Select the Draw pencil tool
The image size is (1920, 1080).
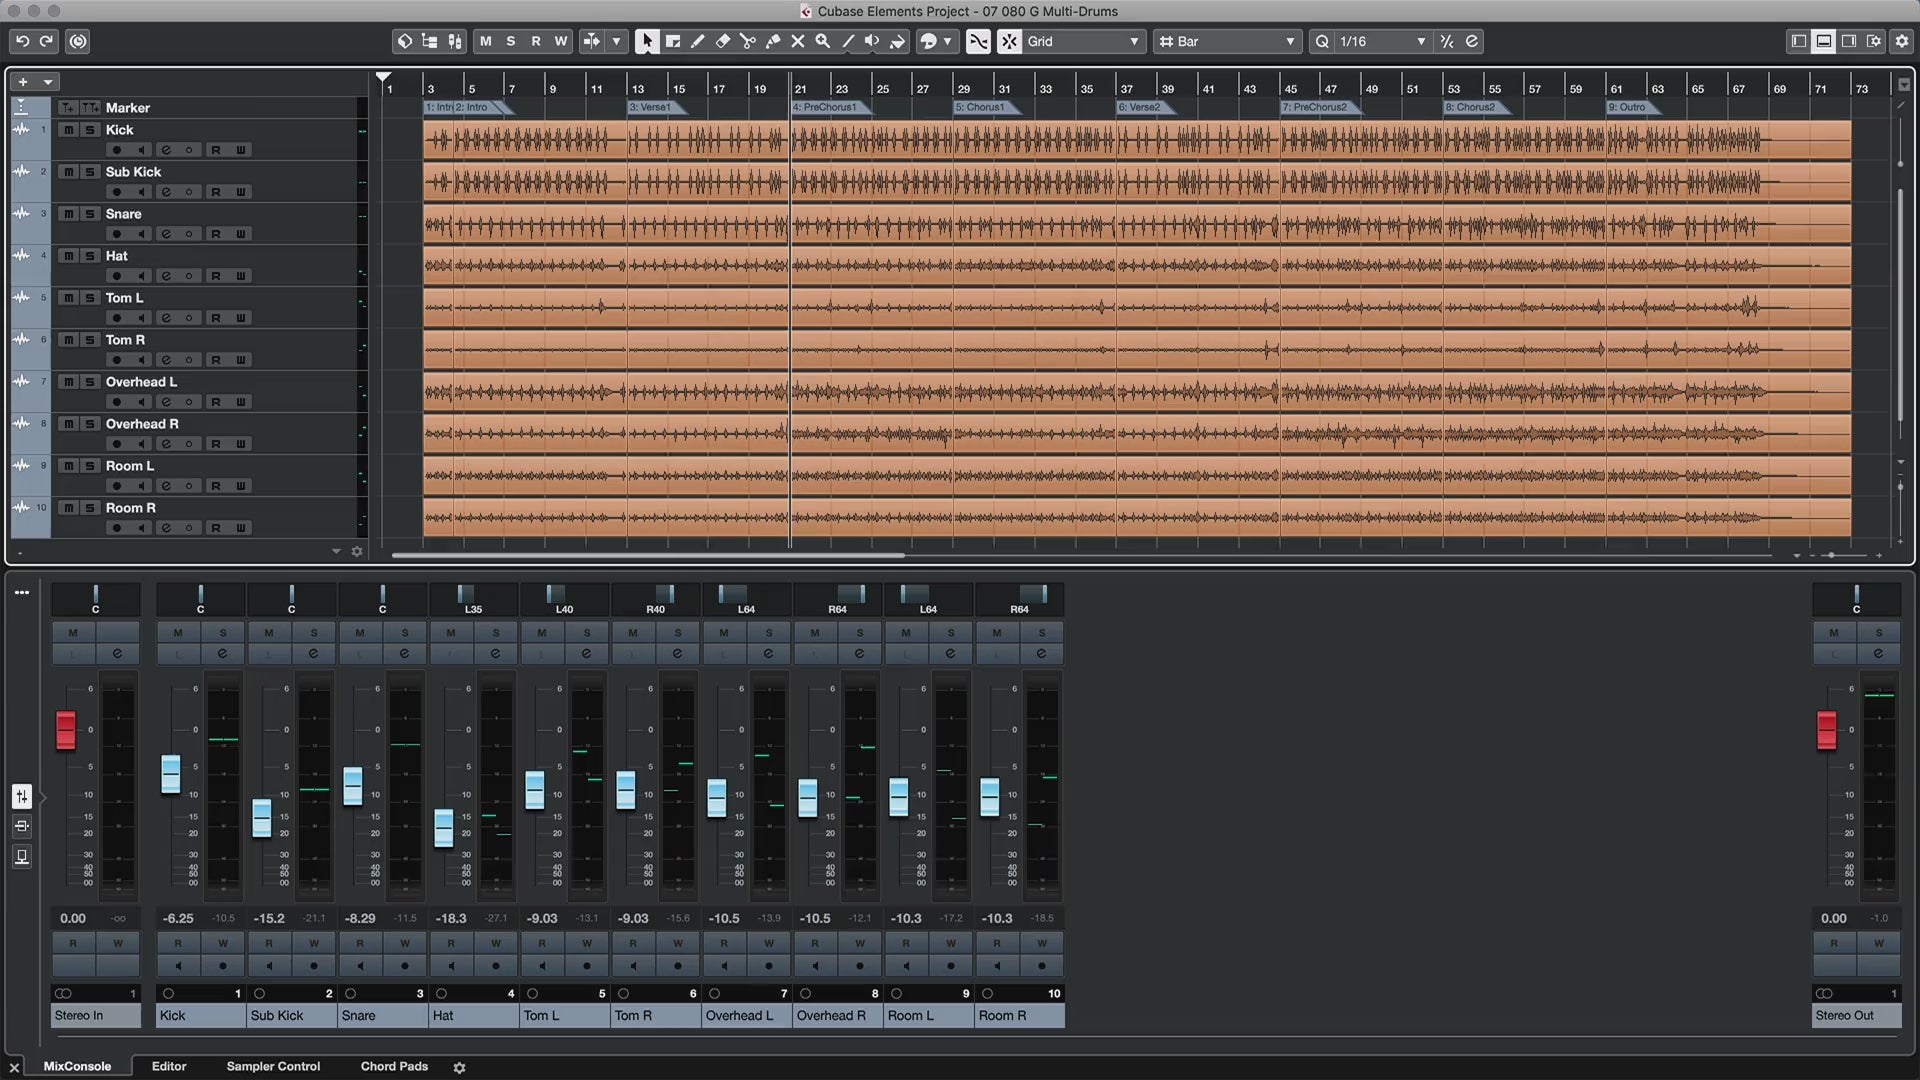click(698, 41)
